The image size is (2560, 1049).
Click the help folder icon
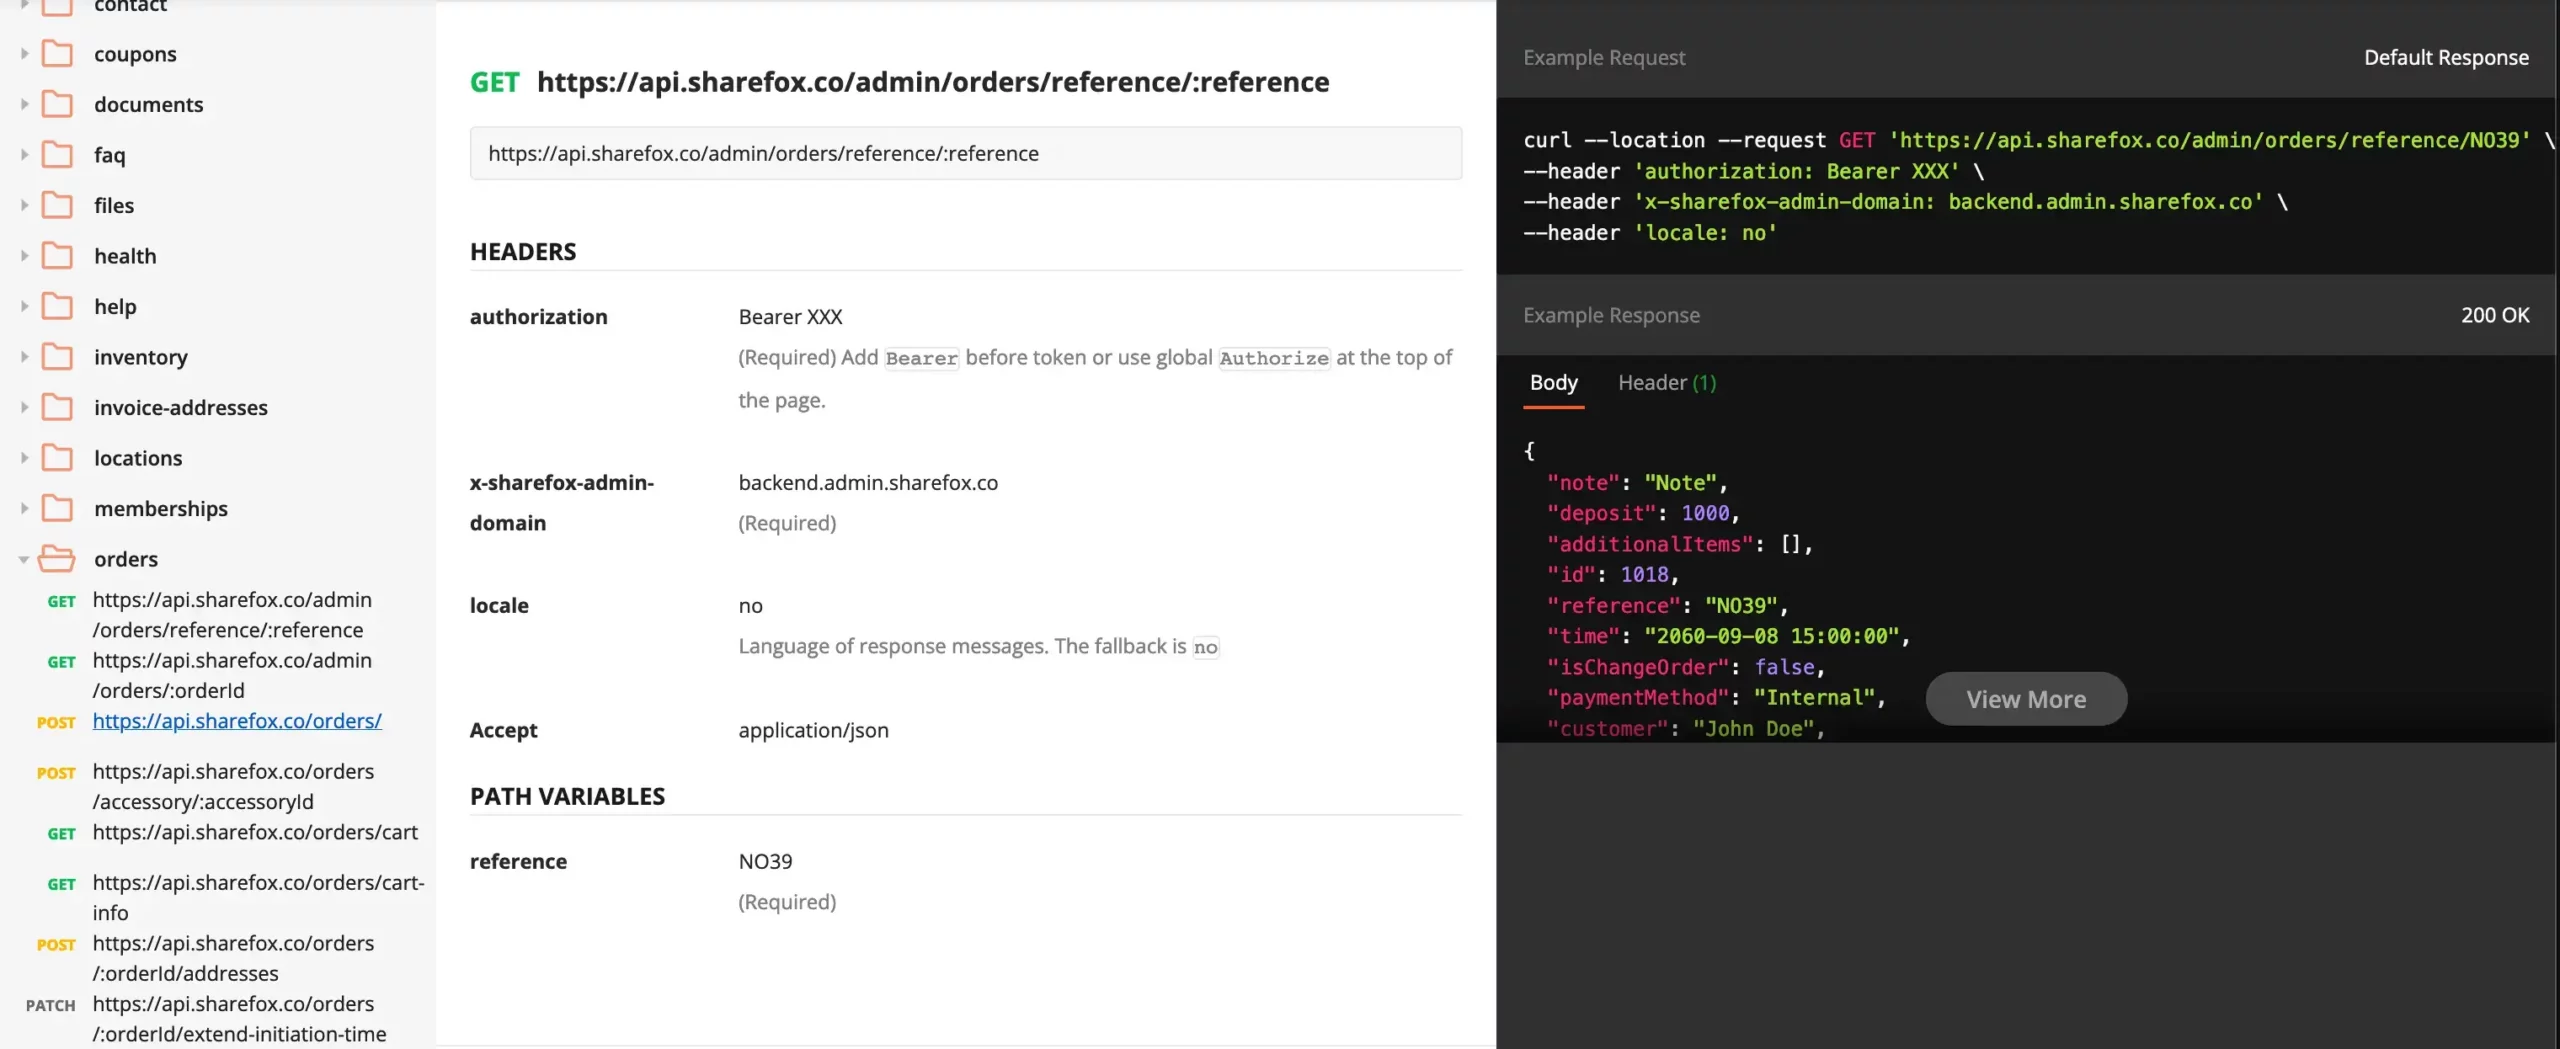(x=57, y=306)
